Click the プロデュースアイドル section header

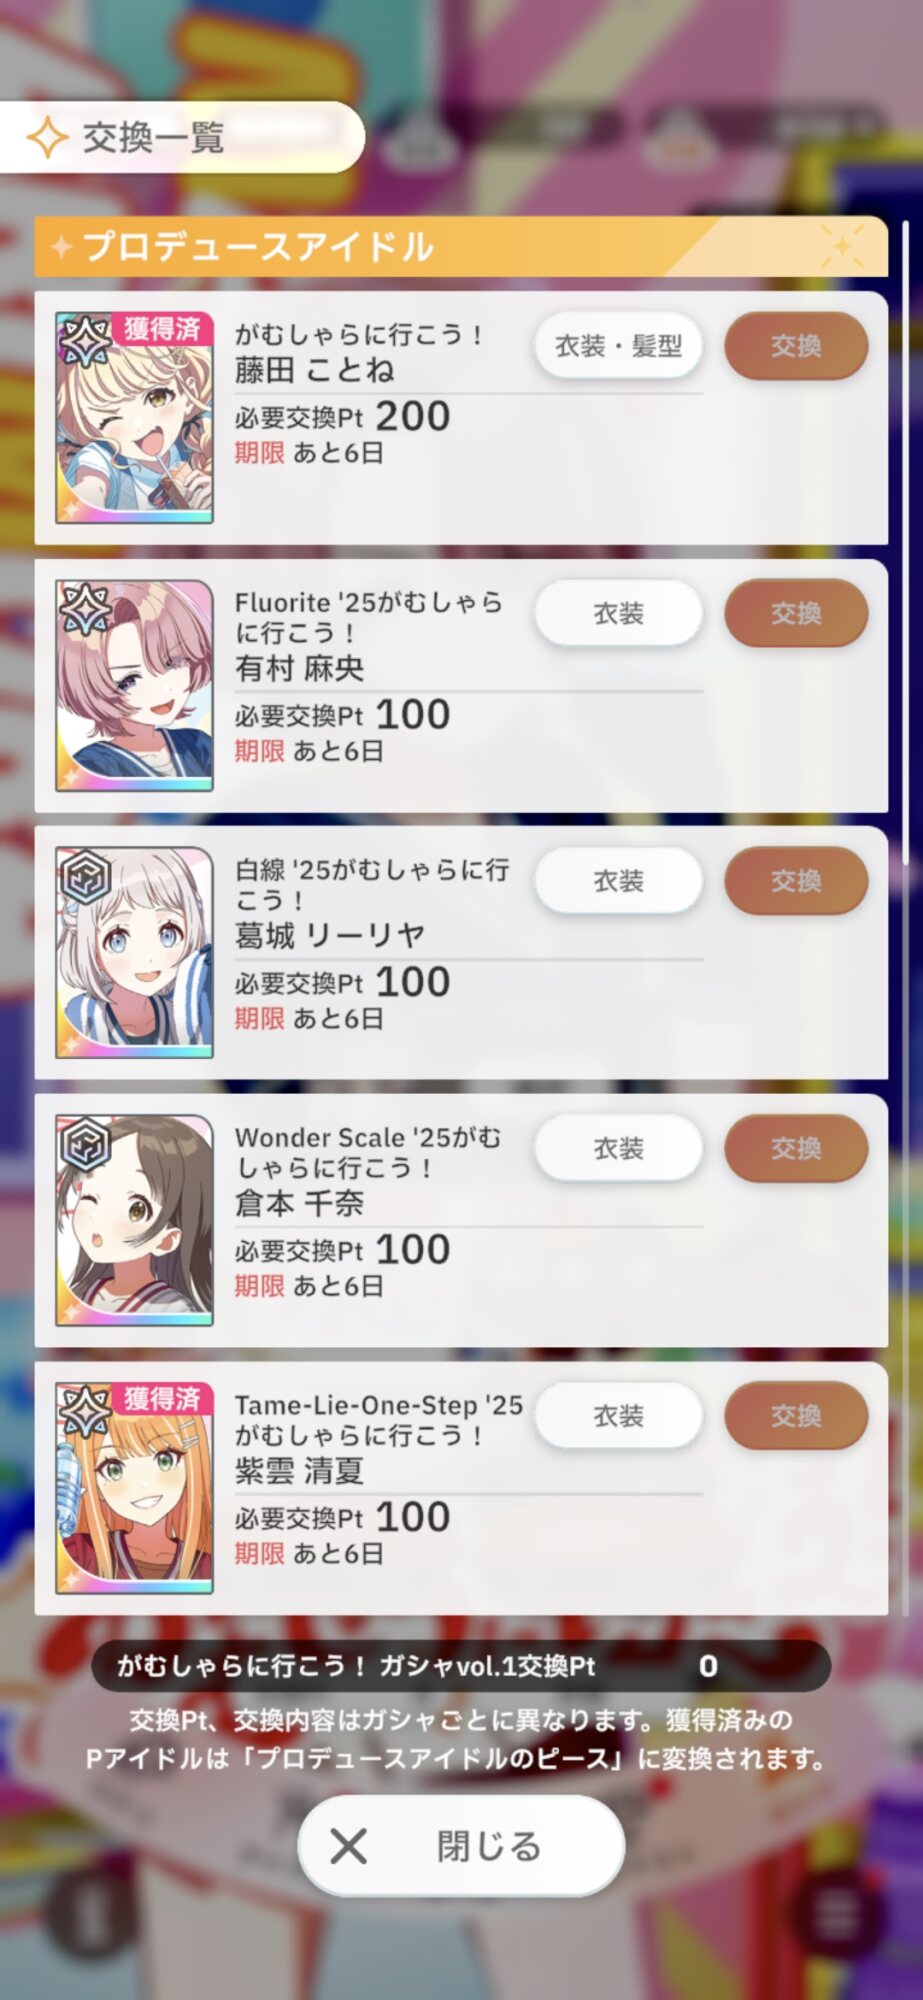461,246
